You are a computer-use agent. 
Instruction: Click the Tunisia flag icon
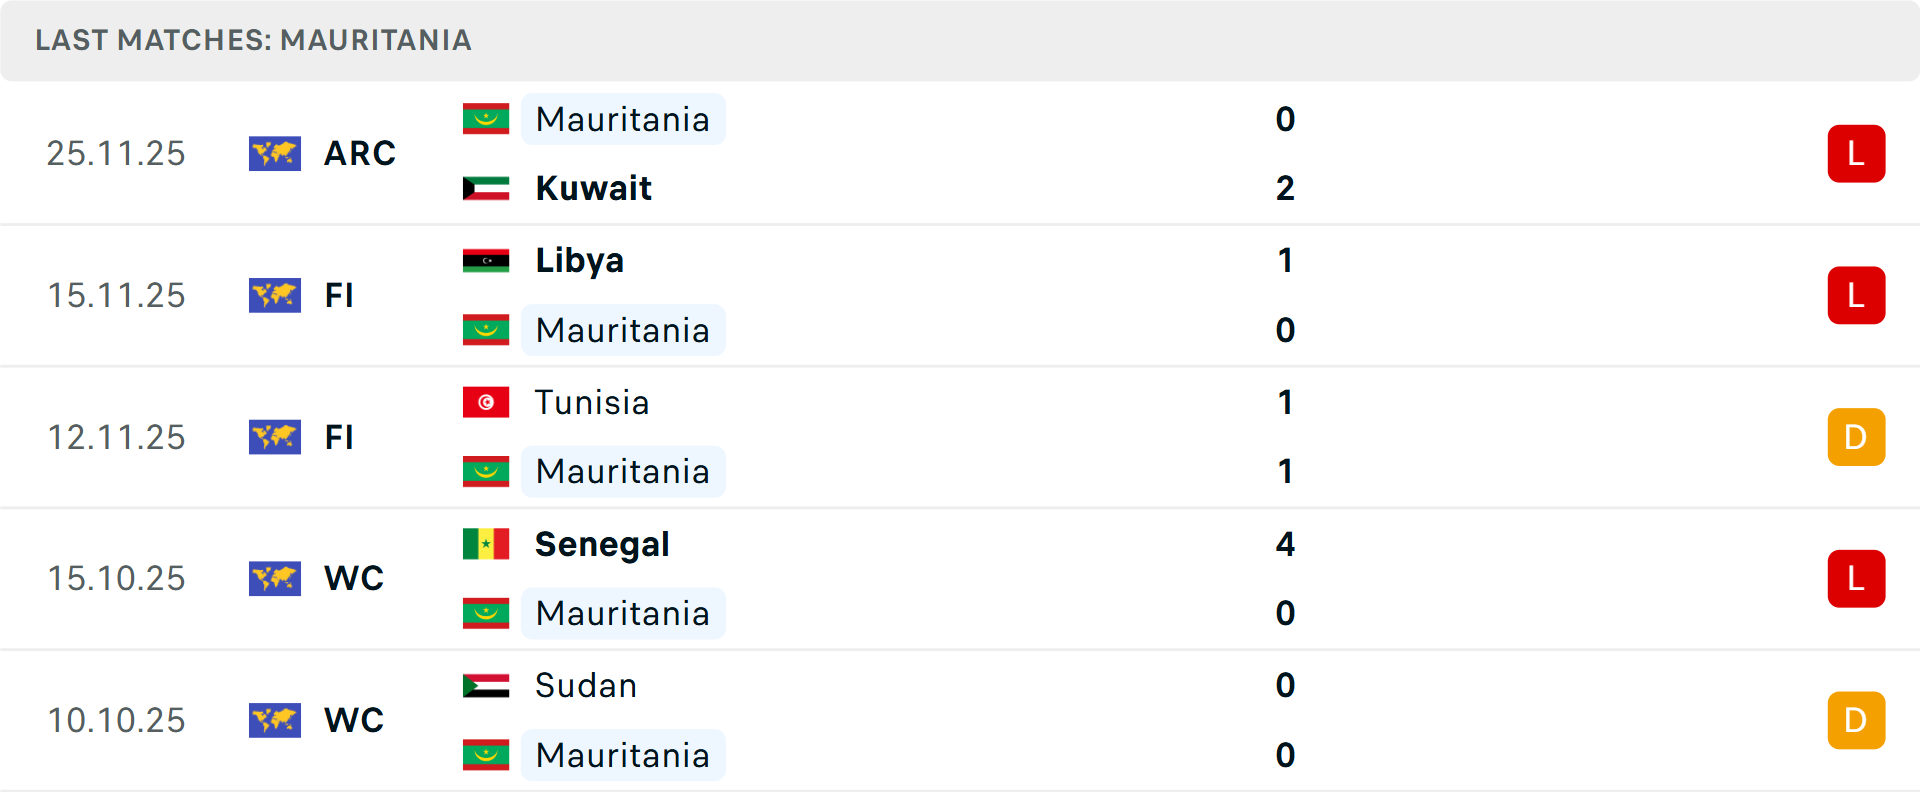[487, 402]
